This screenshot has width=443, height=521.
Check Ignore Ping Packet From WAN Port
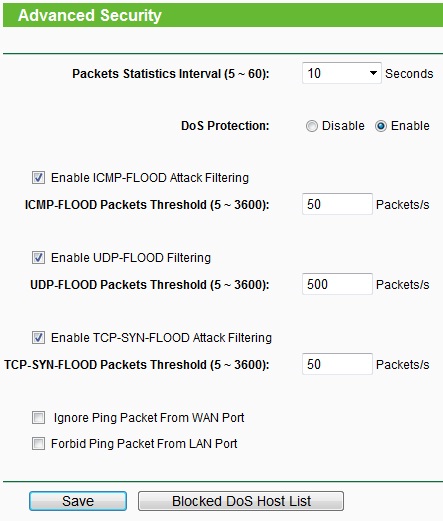(38, 417)
